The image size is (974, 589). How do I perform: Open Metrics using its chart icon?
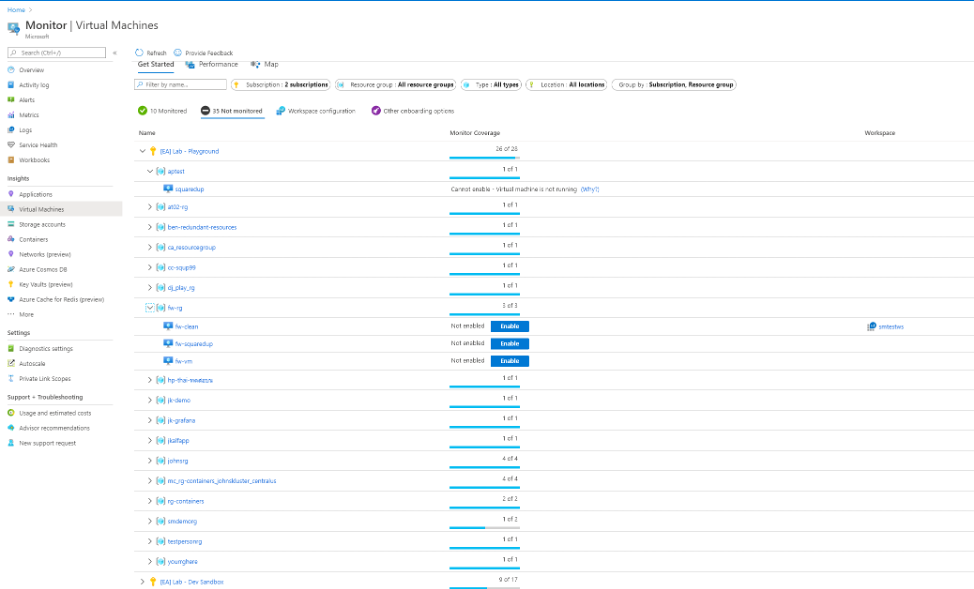11,114
